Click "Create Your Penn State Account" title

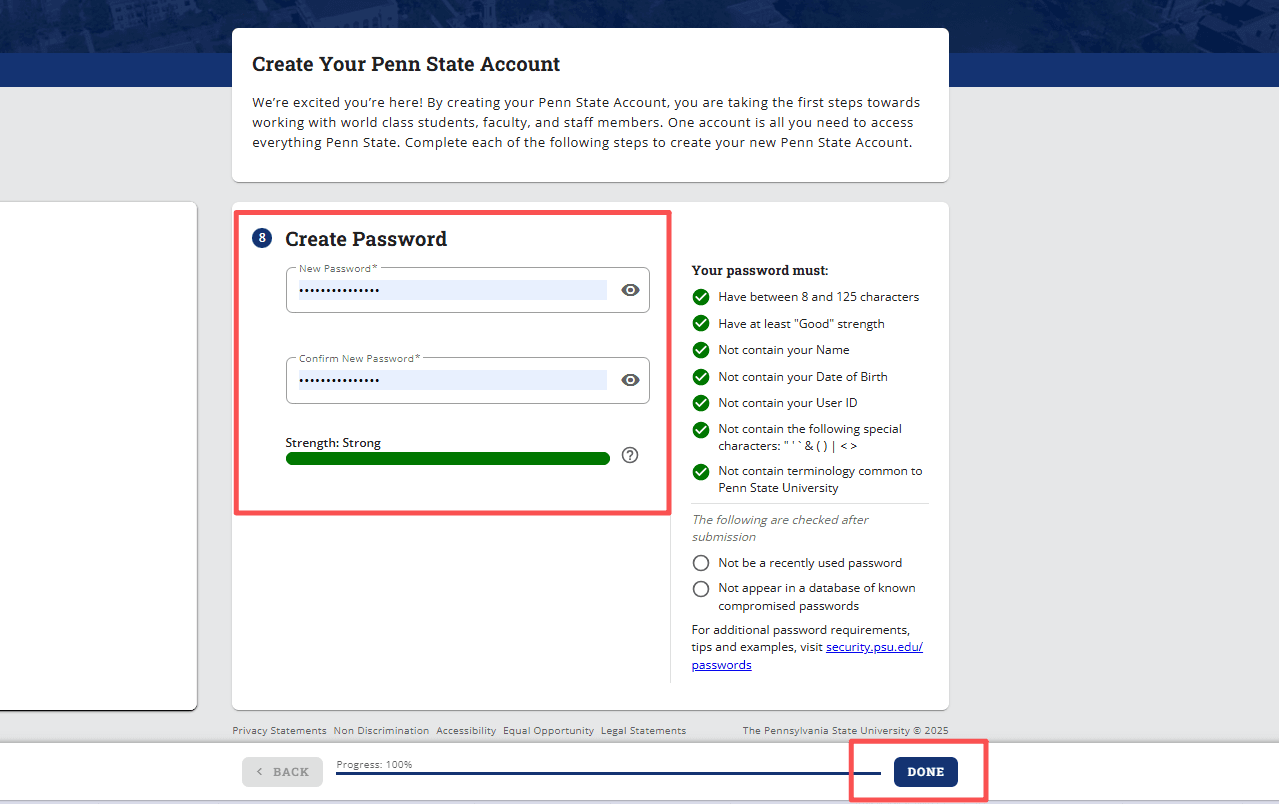point(406,64)
